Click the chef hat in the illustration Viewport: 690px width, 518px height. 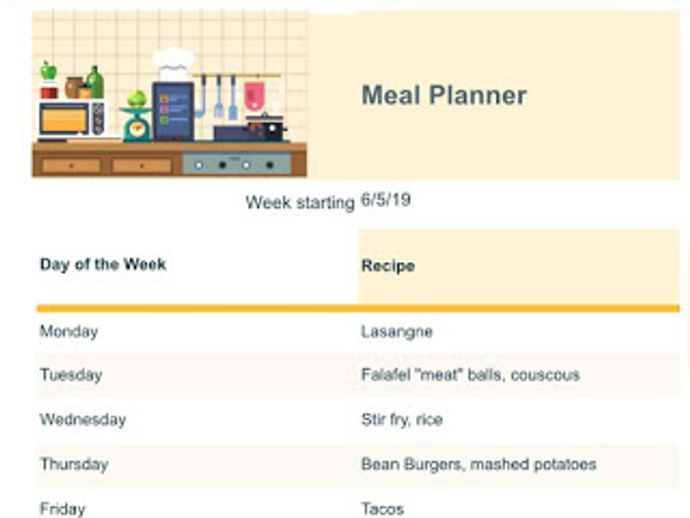coord(173,64)
